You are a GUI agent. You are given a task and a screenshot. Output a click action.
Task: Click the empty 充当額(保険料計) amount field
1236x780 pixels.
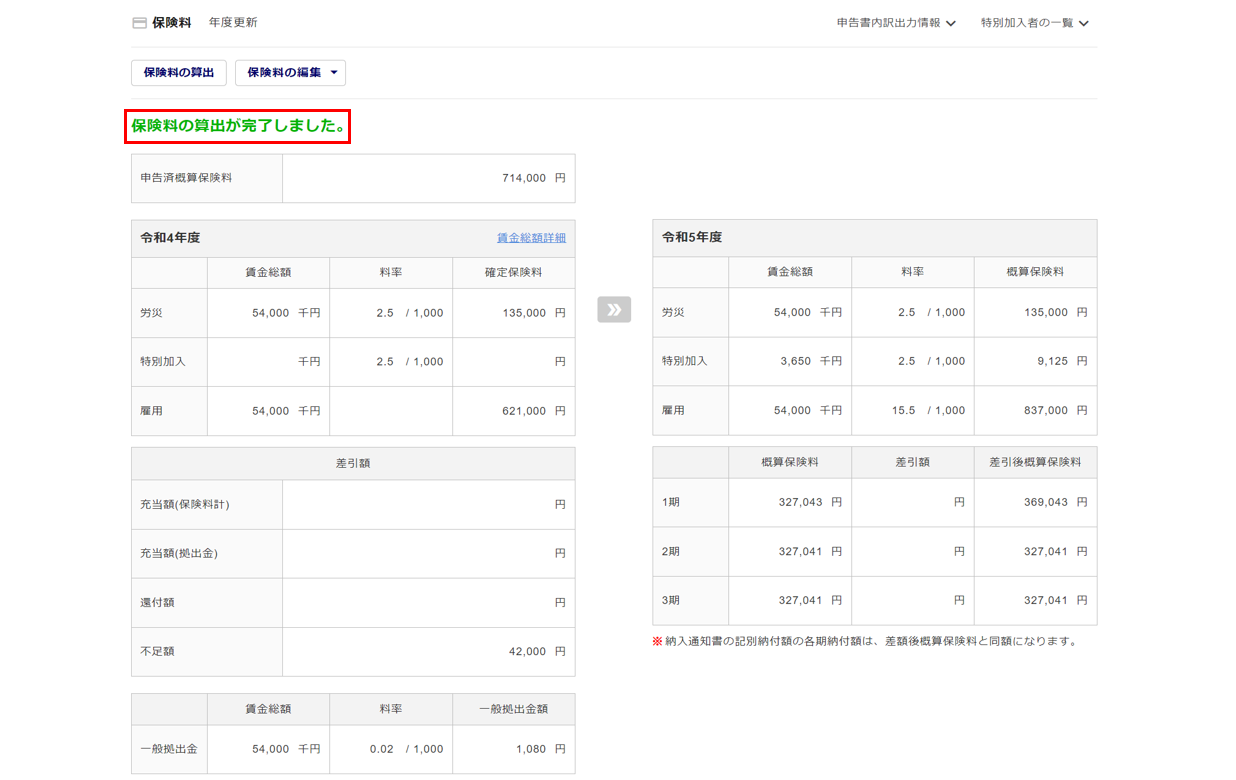pyautogui.click(x=428, y=505)
